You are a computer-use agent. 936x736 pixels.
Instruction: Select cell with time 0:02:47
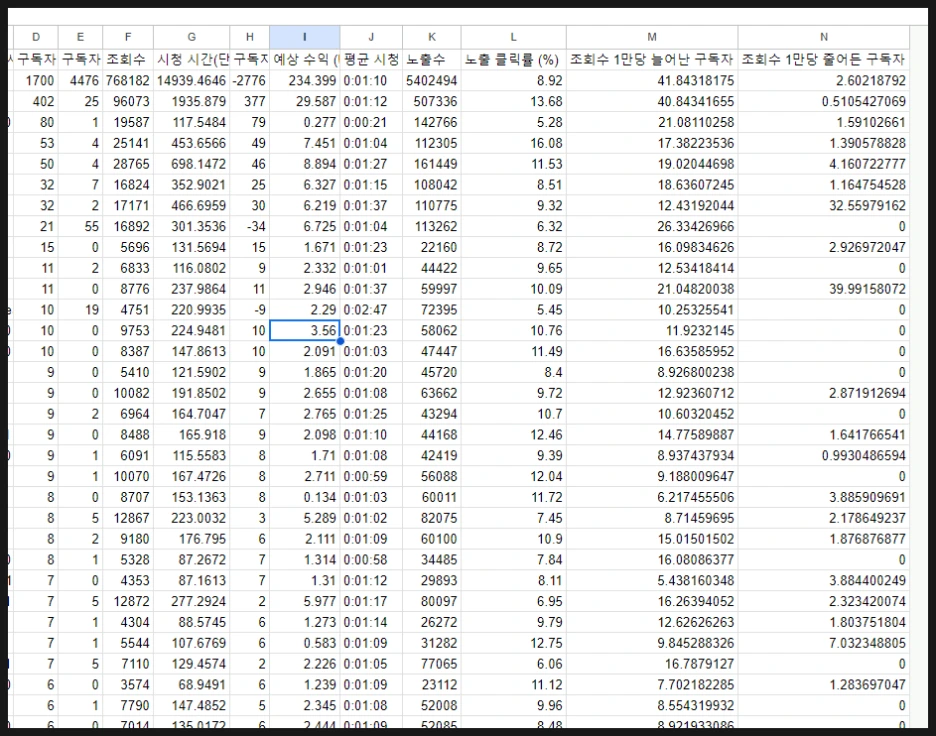[x=371, y=309]
